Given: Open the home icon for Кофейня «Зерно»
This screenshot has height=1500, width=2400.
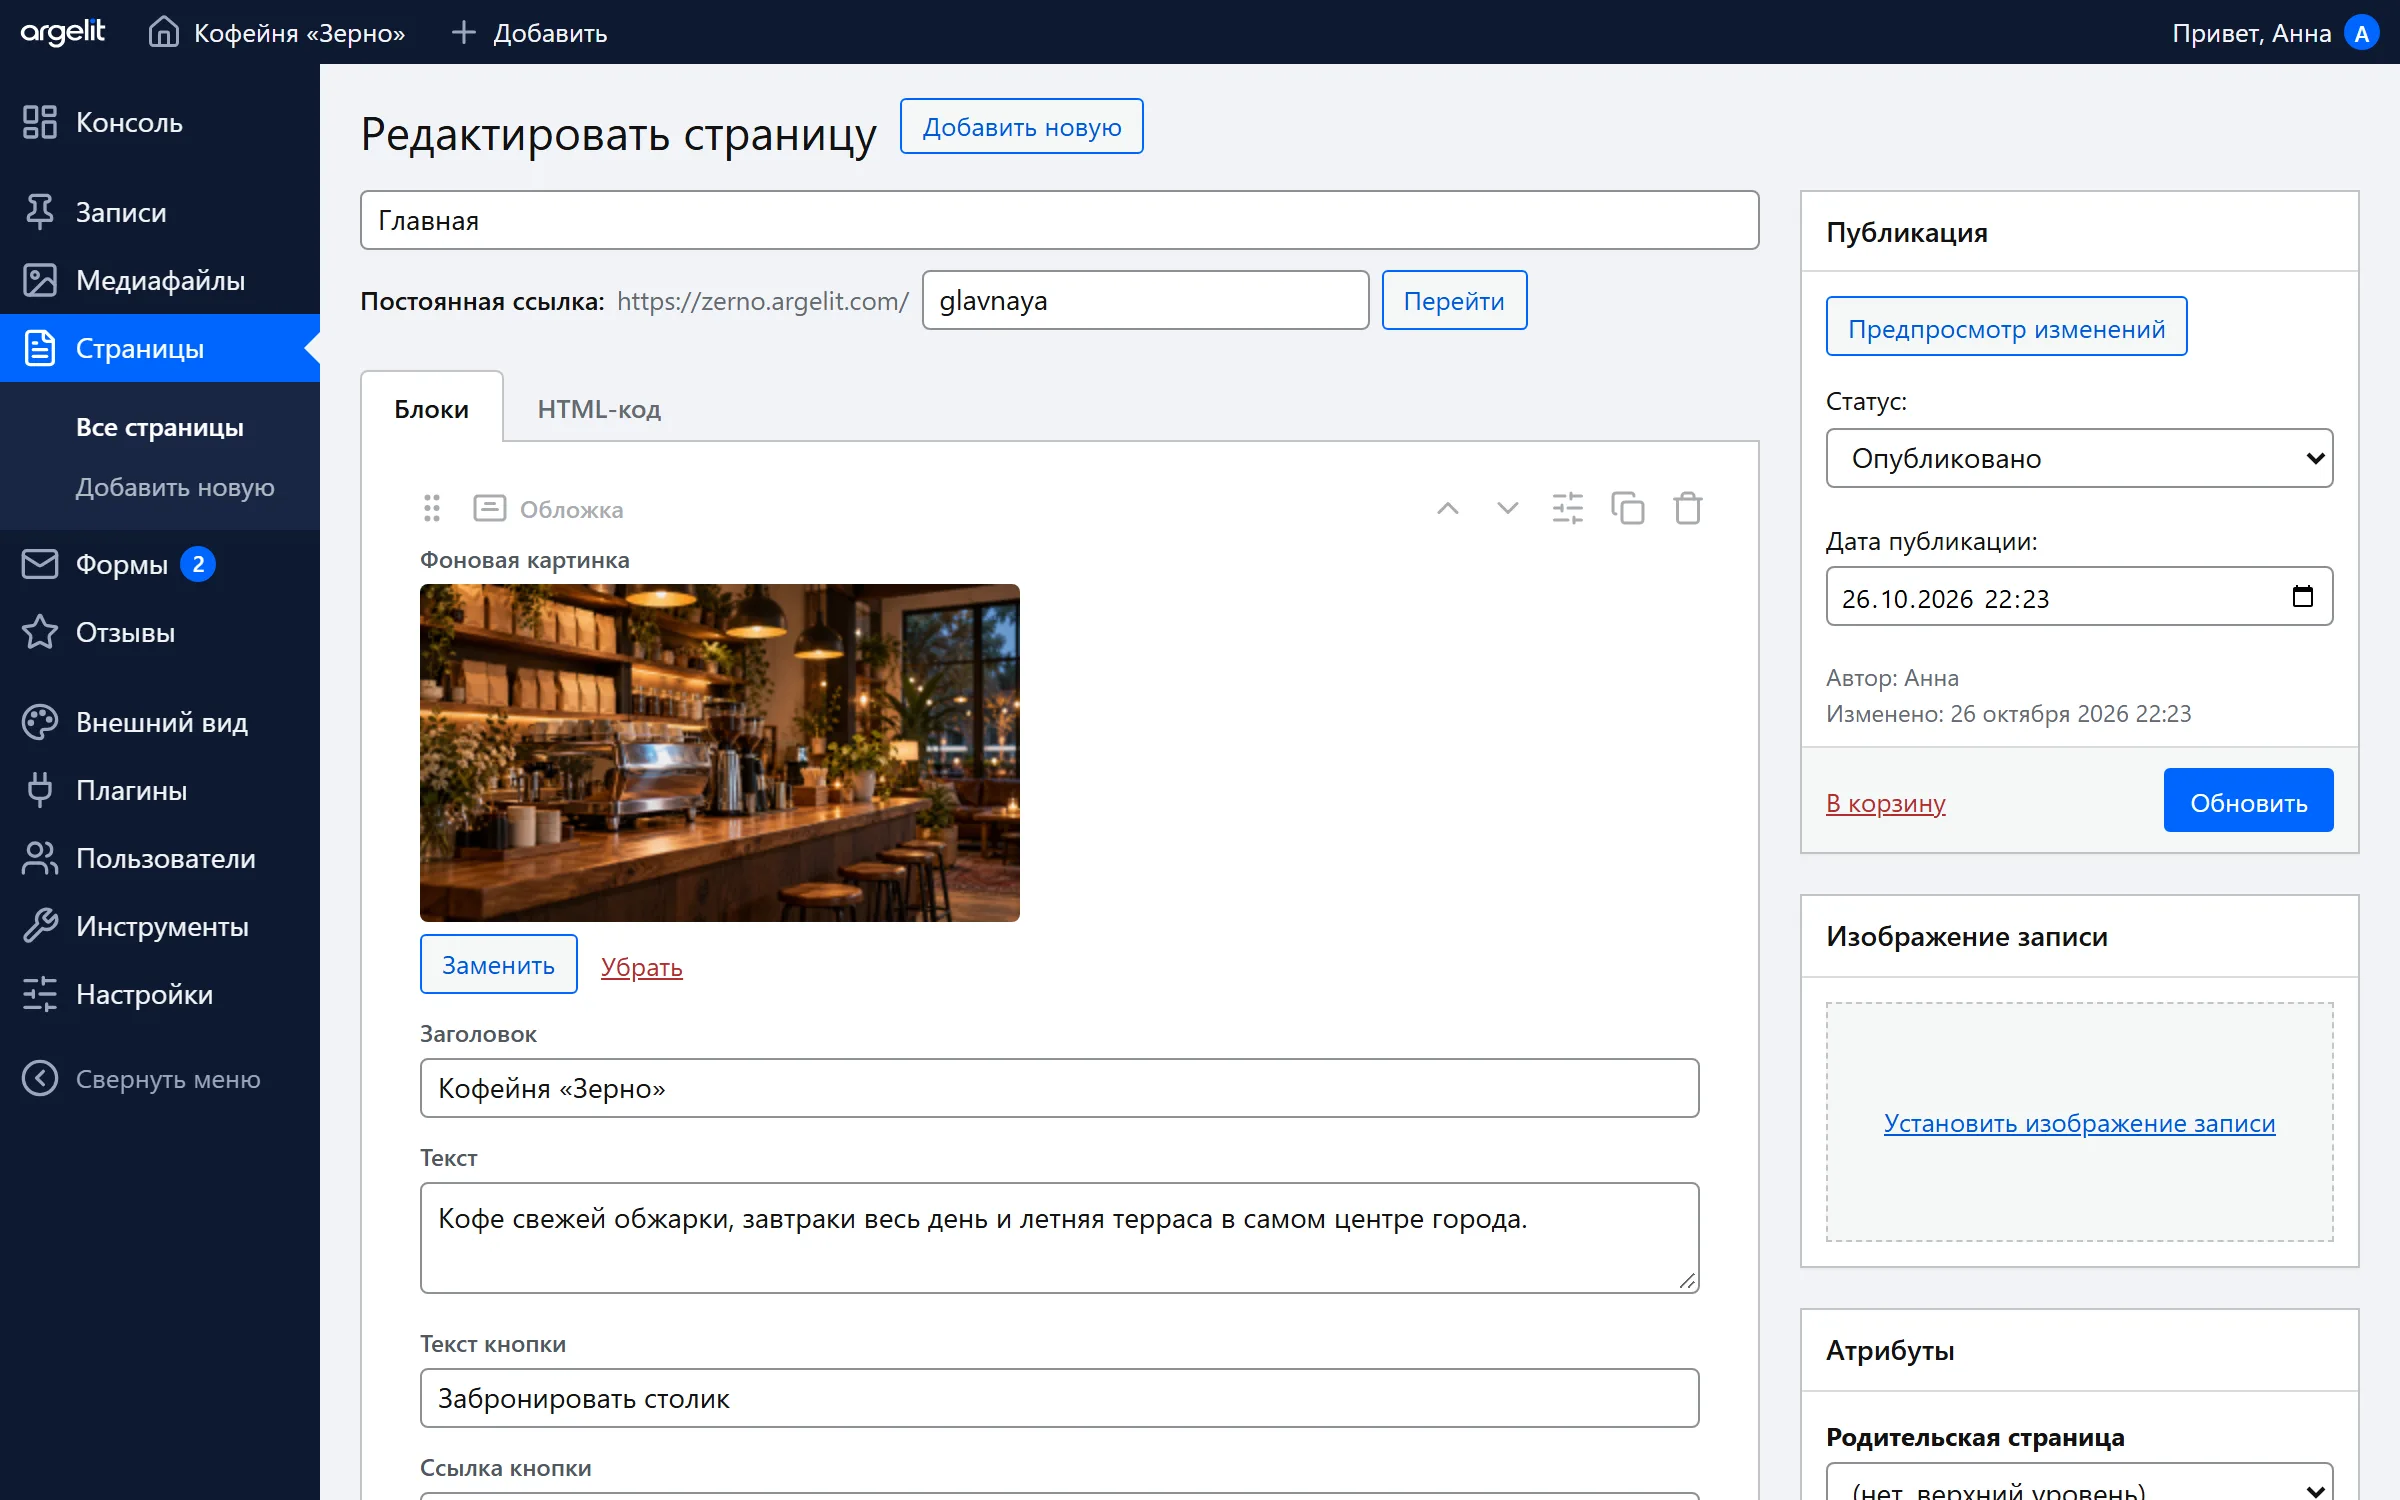Looking at the screenshot, I should (x=164, y=32).
